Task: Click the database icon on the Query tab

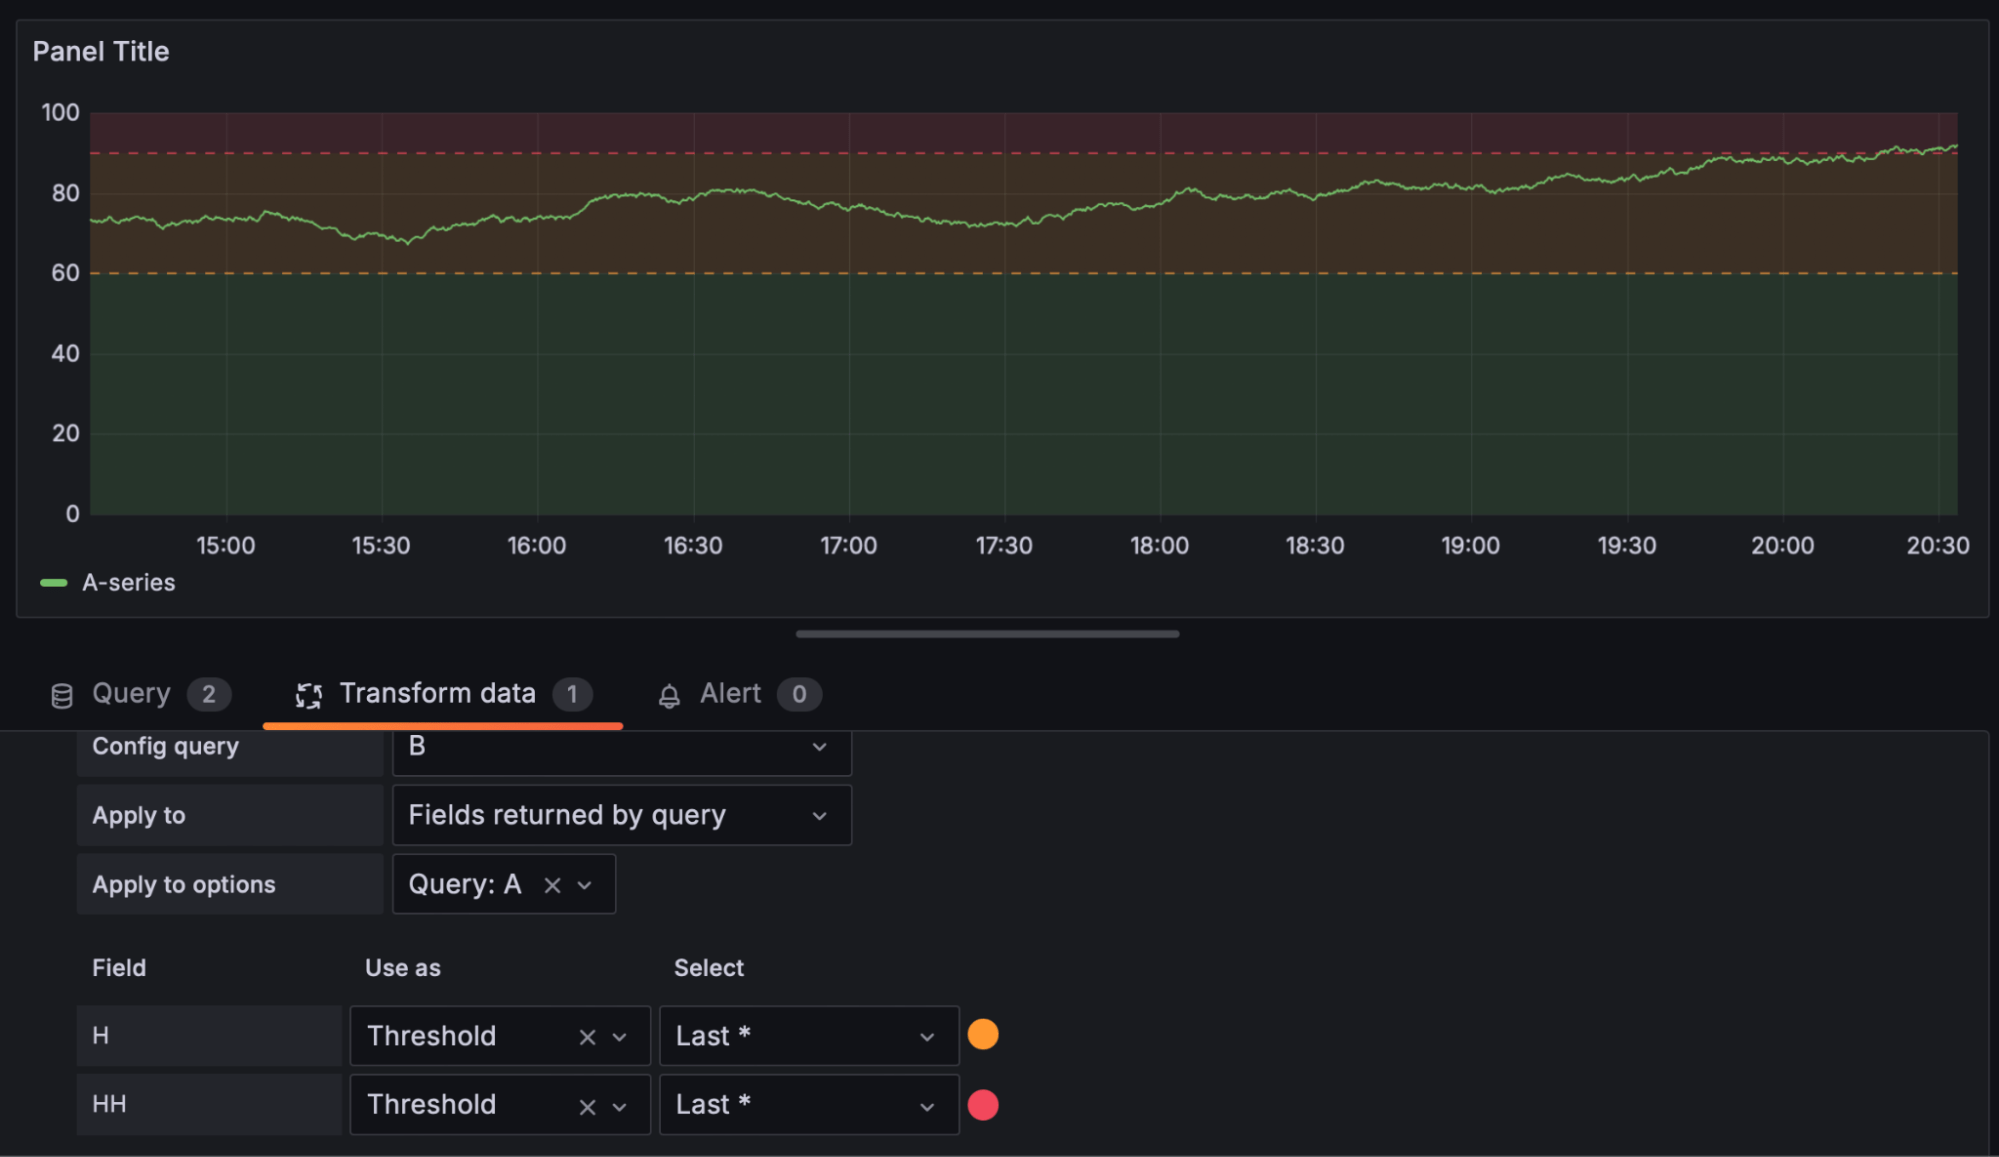Action: [x=61, y=694]
